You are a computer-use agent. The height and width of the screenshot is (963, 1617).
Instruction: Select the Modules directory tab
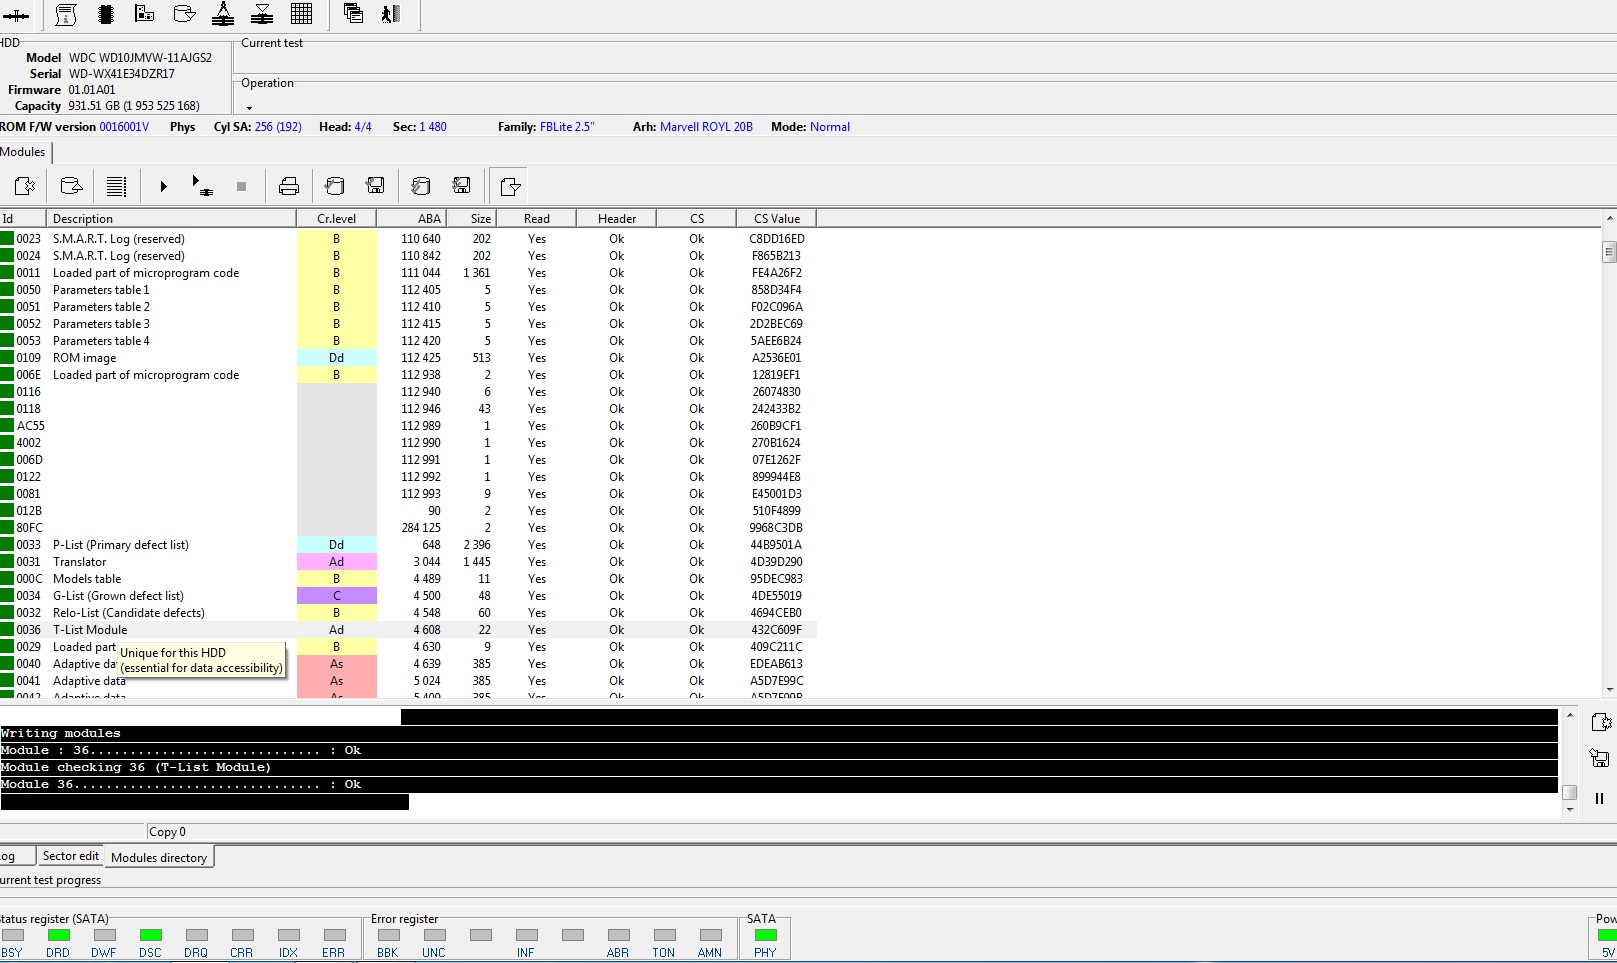[159, 857]
